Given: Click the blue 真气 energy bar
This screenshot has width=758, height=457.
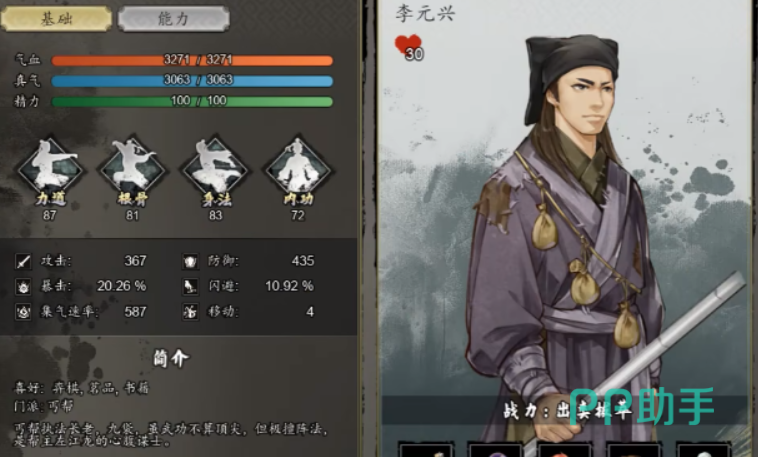Looking at the screenshot, I should tap(192, 81).
